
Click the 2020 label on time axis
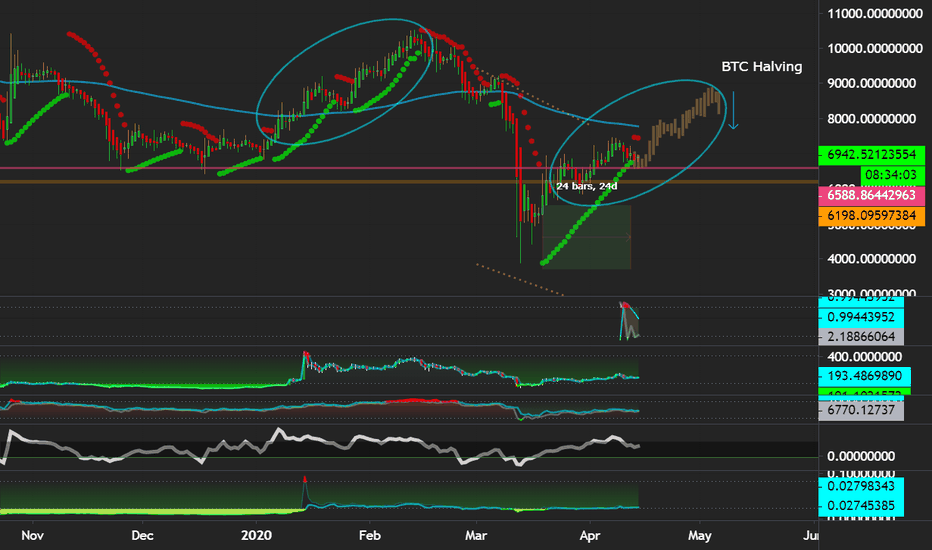click(256, 535)
